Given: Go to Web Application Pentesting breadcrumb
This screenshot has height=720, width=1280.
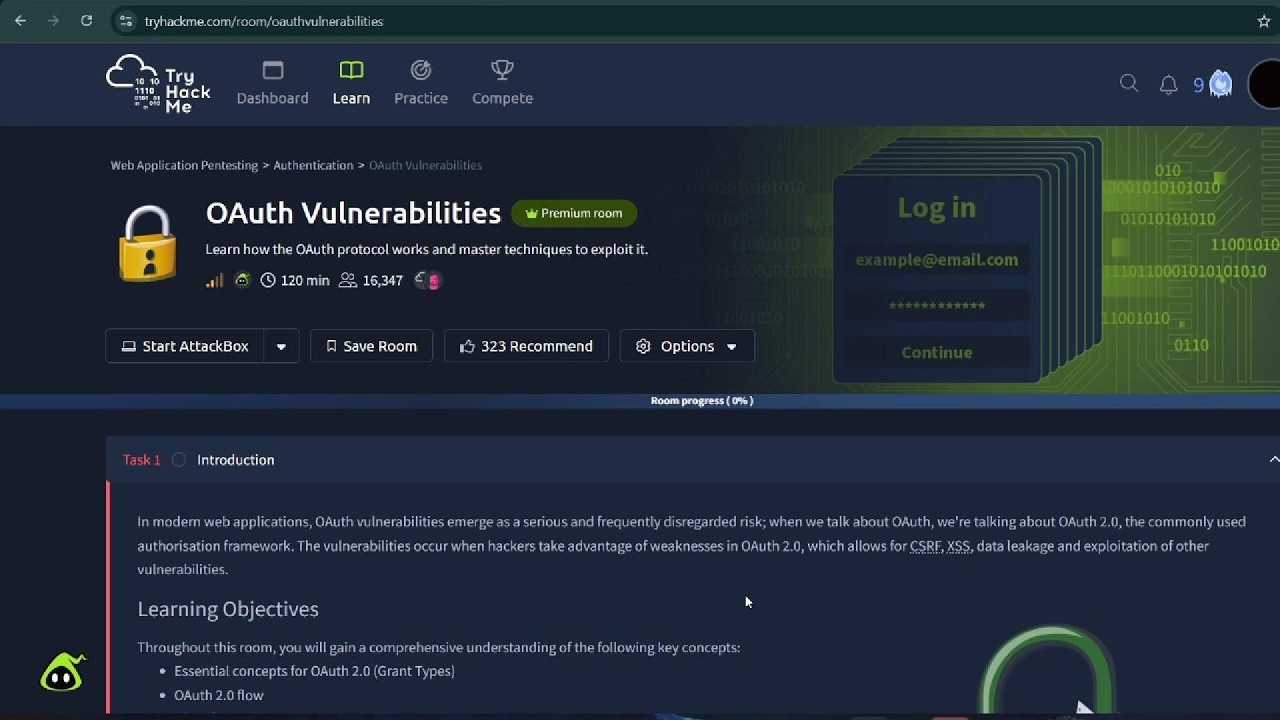Looking at the screenshot, I should point(184,165).
